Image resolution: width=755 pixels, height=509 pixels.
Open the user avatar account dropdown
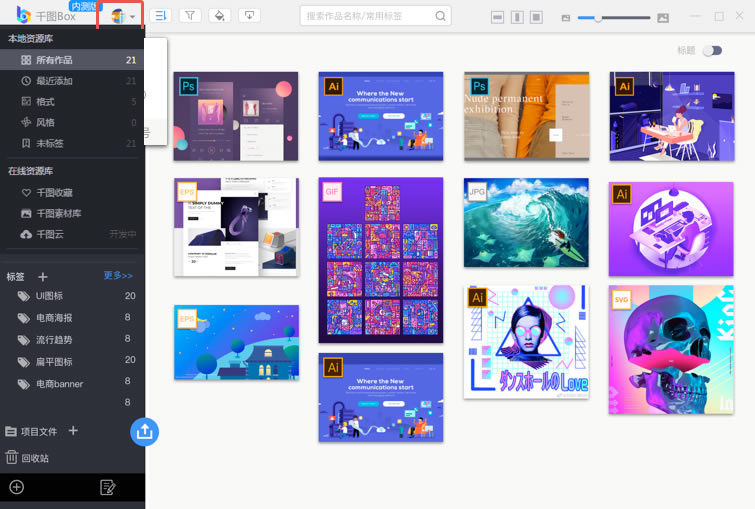122,16
